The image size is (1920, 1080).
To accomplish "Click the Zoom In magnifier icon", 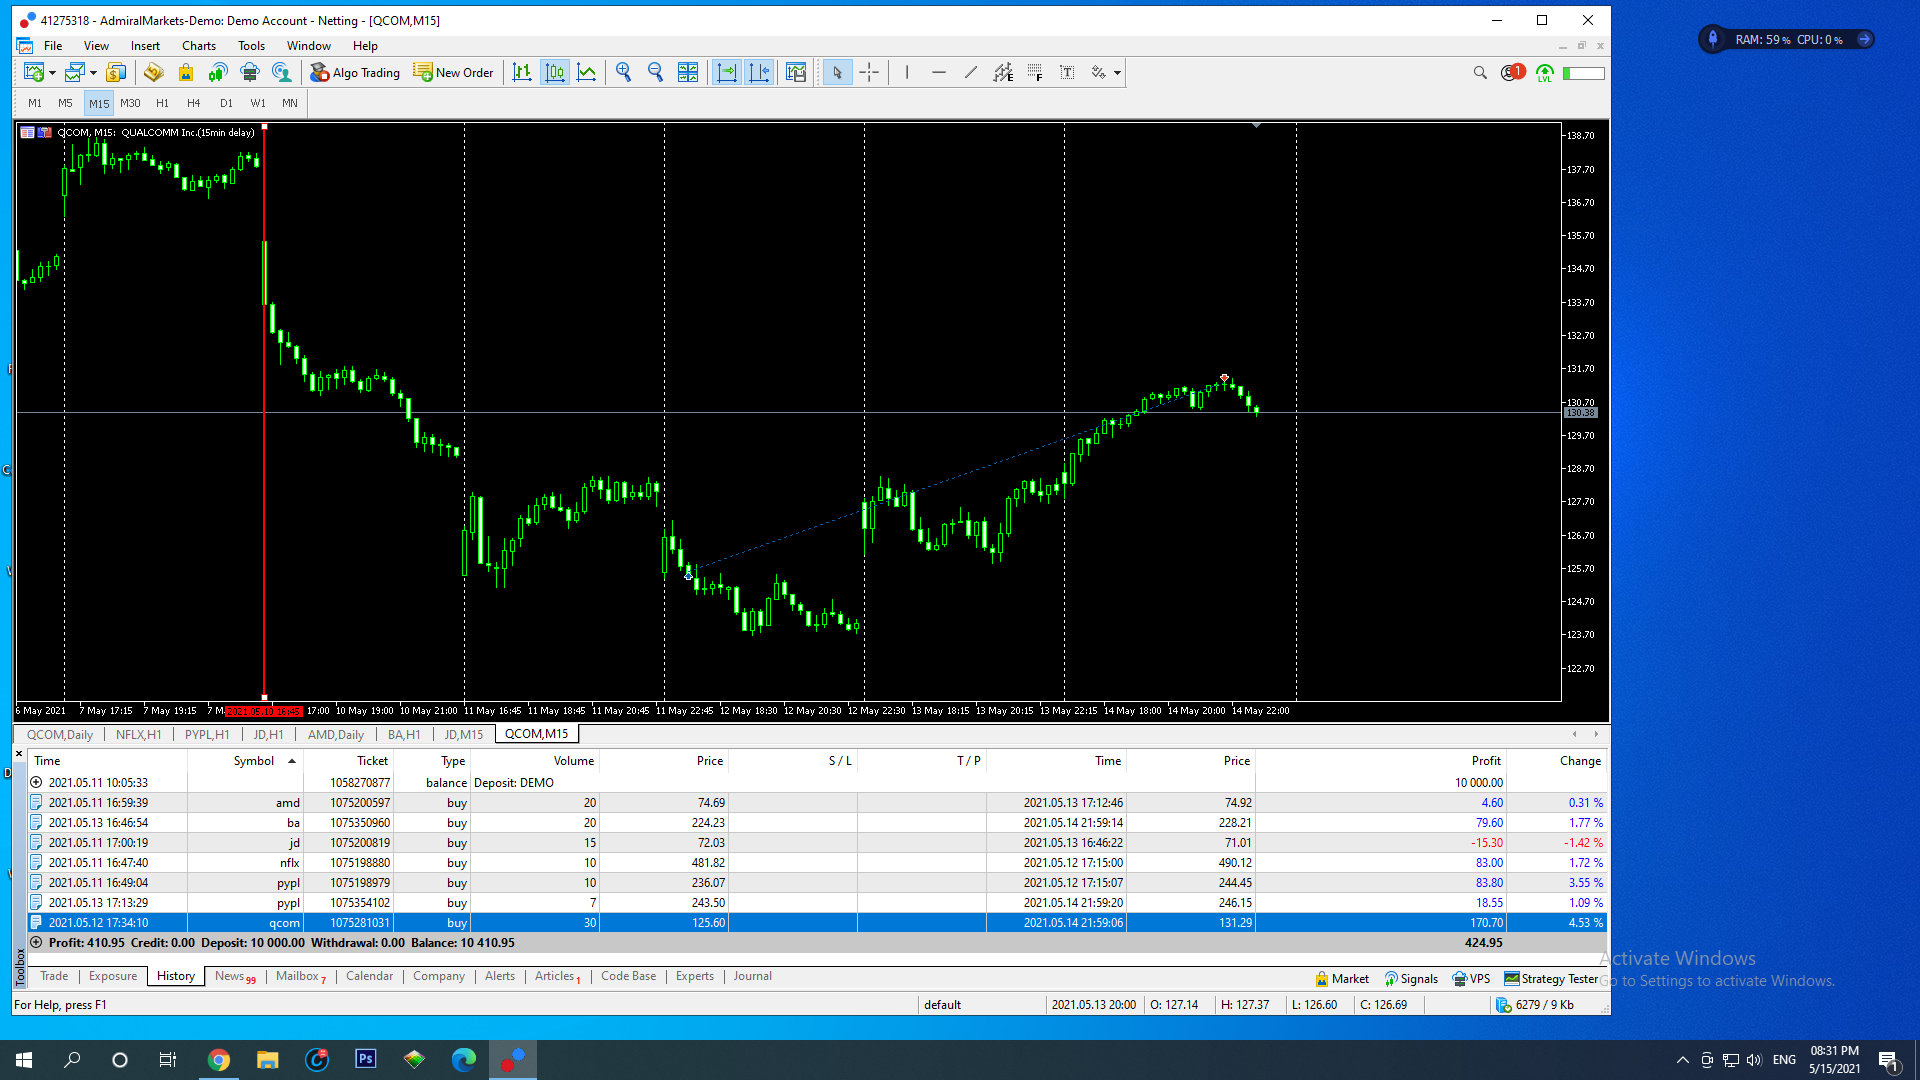I will point(623,72).
